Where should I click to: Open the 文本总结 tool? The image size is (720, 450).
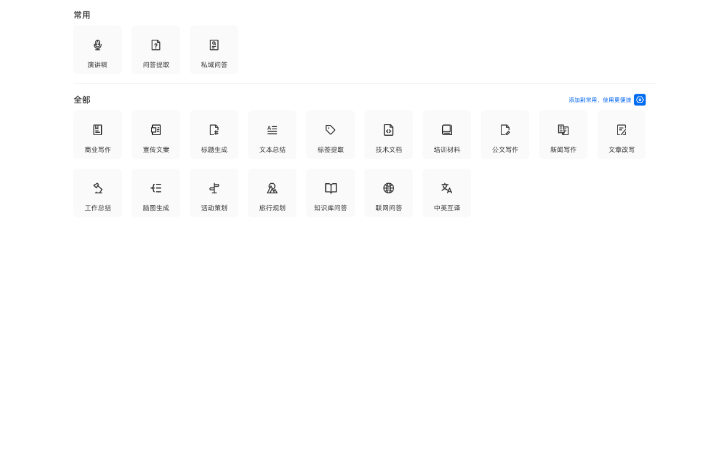pos(272,135)
